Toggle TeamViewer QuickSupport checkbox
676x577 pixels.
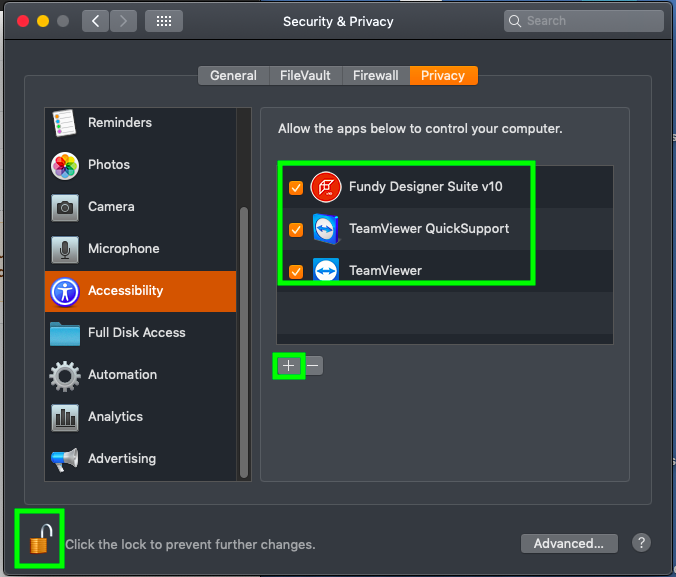(296, 229)
